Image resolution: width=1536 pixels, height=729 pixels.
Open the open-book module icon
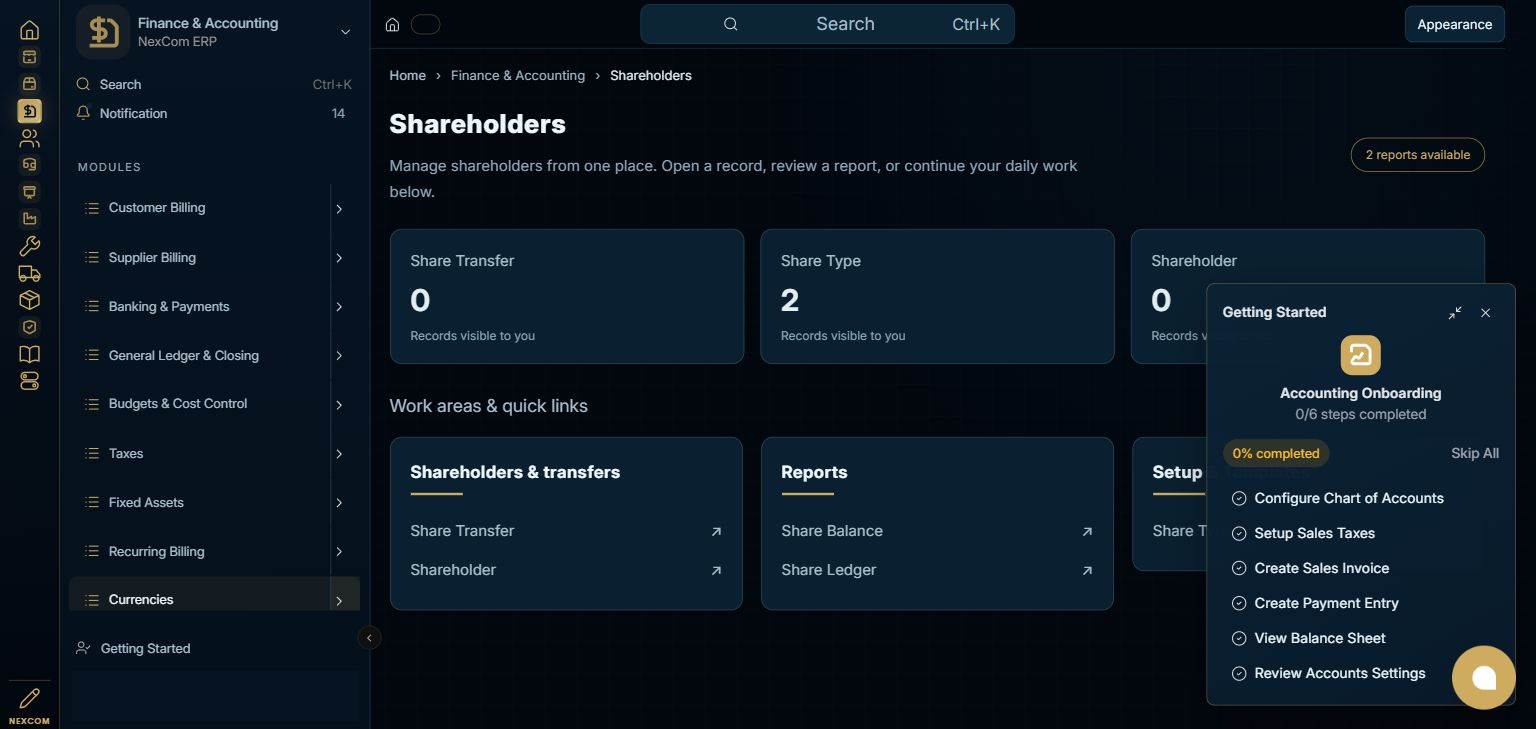point(30,354)
